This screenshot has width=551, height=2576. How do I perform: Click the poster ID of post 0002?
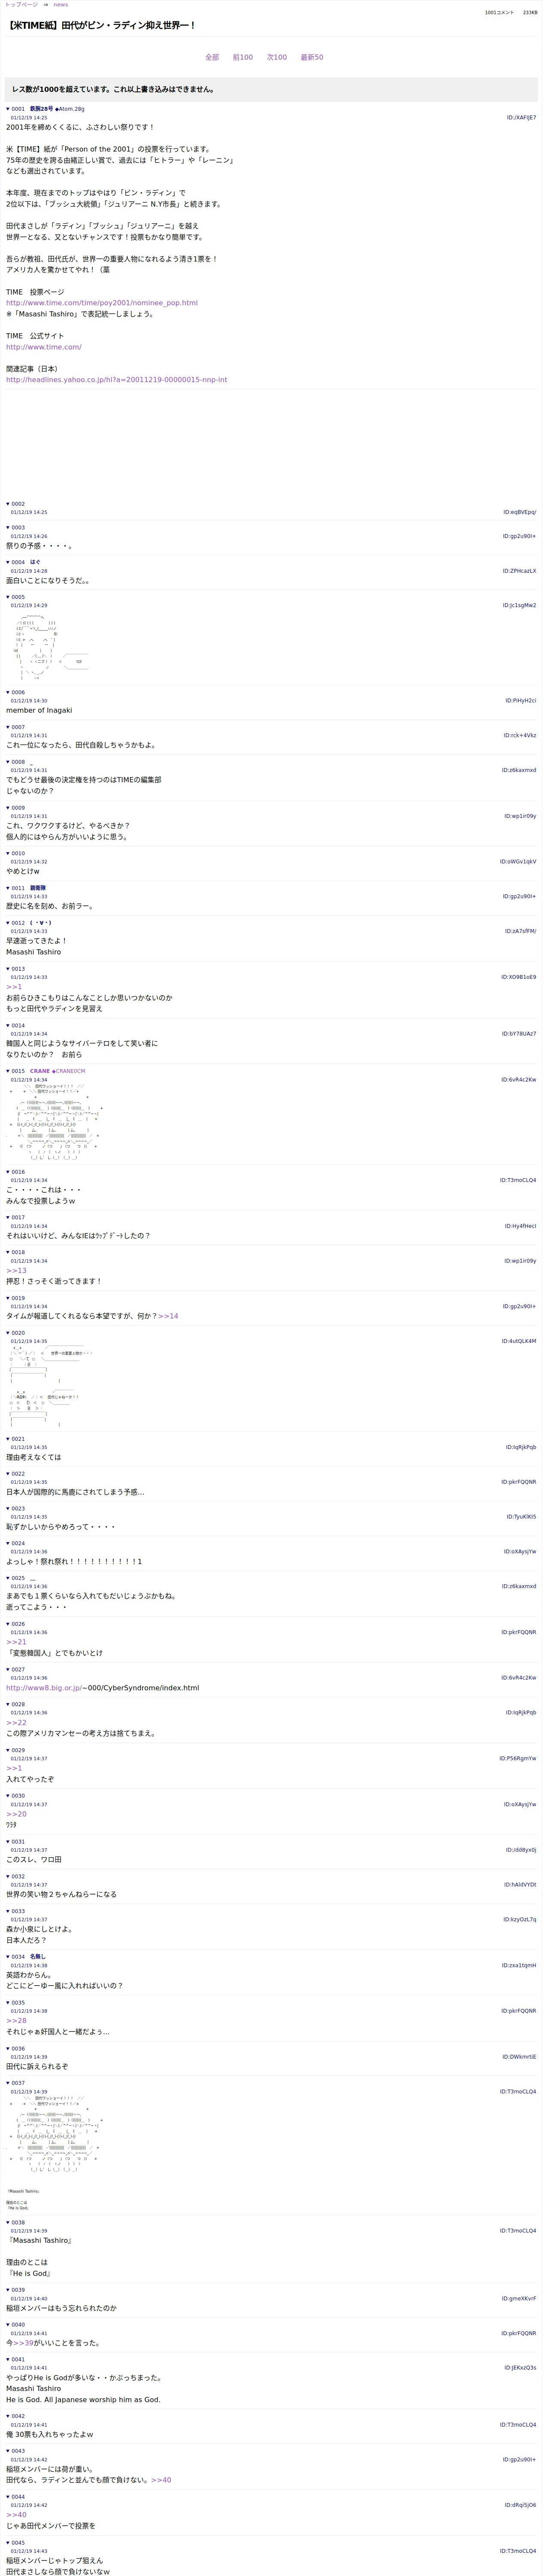(520, 512)
